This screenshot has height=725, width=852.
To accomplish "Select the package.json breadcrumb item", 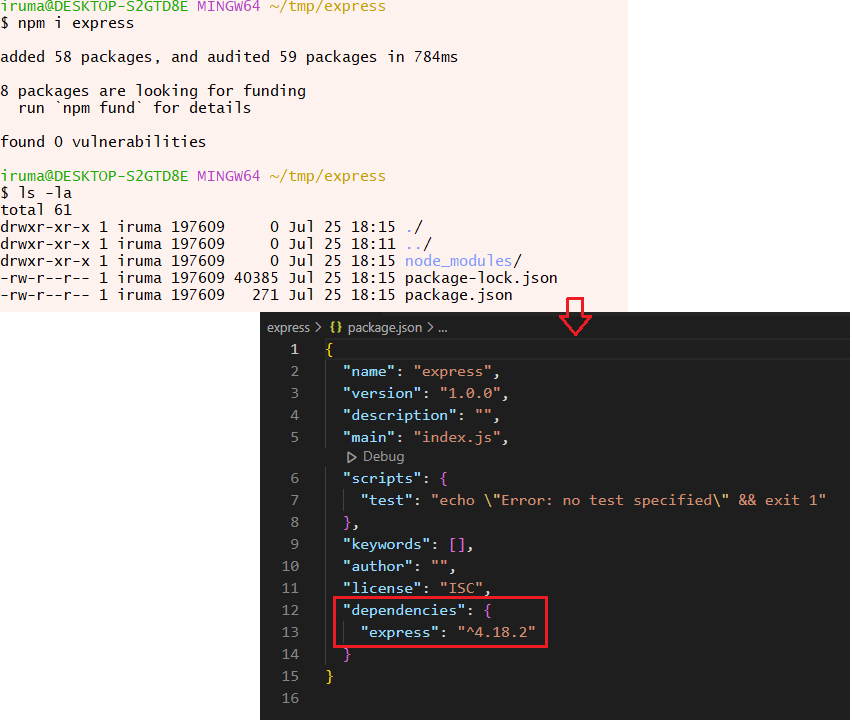I will point(385,328).
